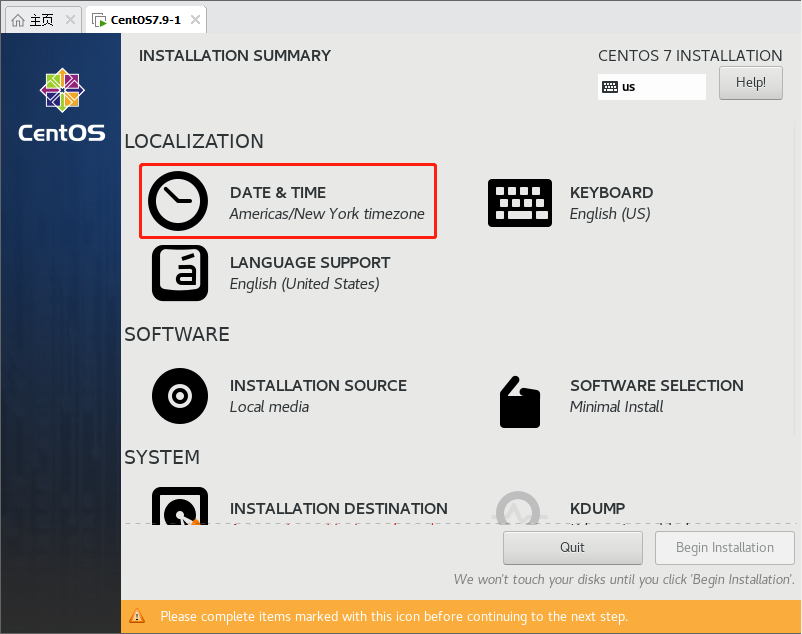Click 'Minimal Install' text
This screenshot has height=634, width=802.
(x=616, y=407)
